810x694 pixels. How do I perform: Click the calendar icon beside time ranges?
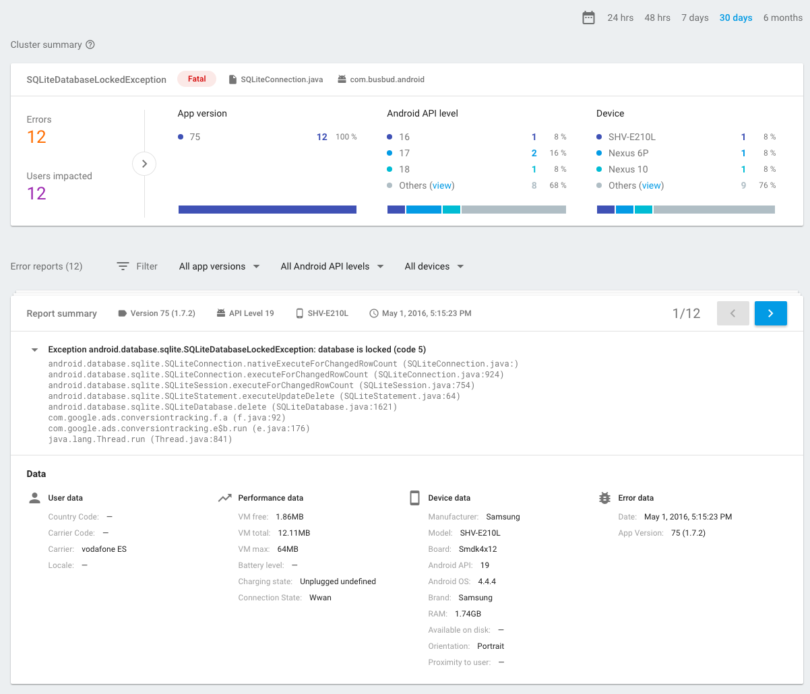[588, 18]
